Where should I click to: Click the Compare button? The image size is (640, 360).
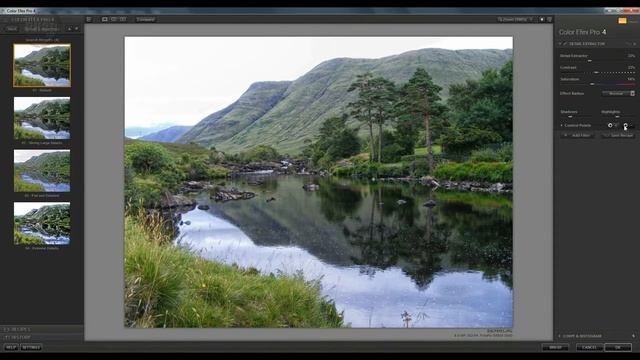pyautogui.click(x=146, y=19)
